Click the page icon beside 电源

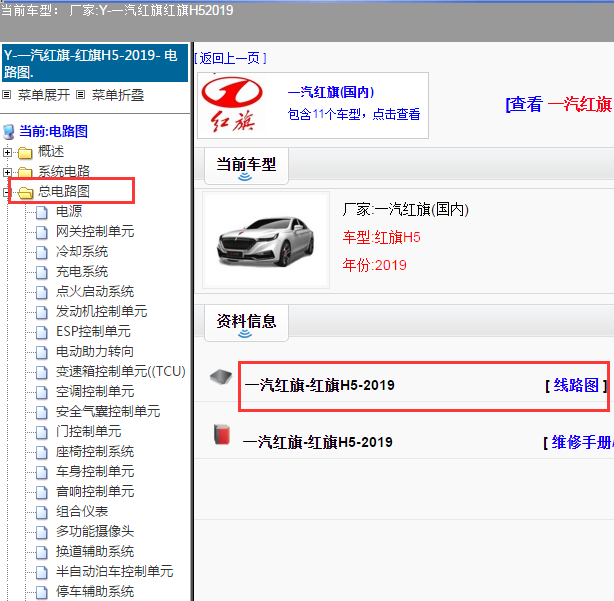point(42,212)
